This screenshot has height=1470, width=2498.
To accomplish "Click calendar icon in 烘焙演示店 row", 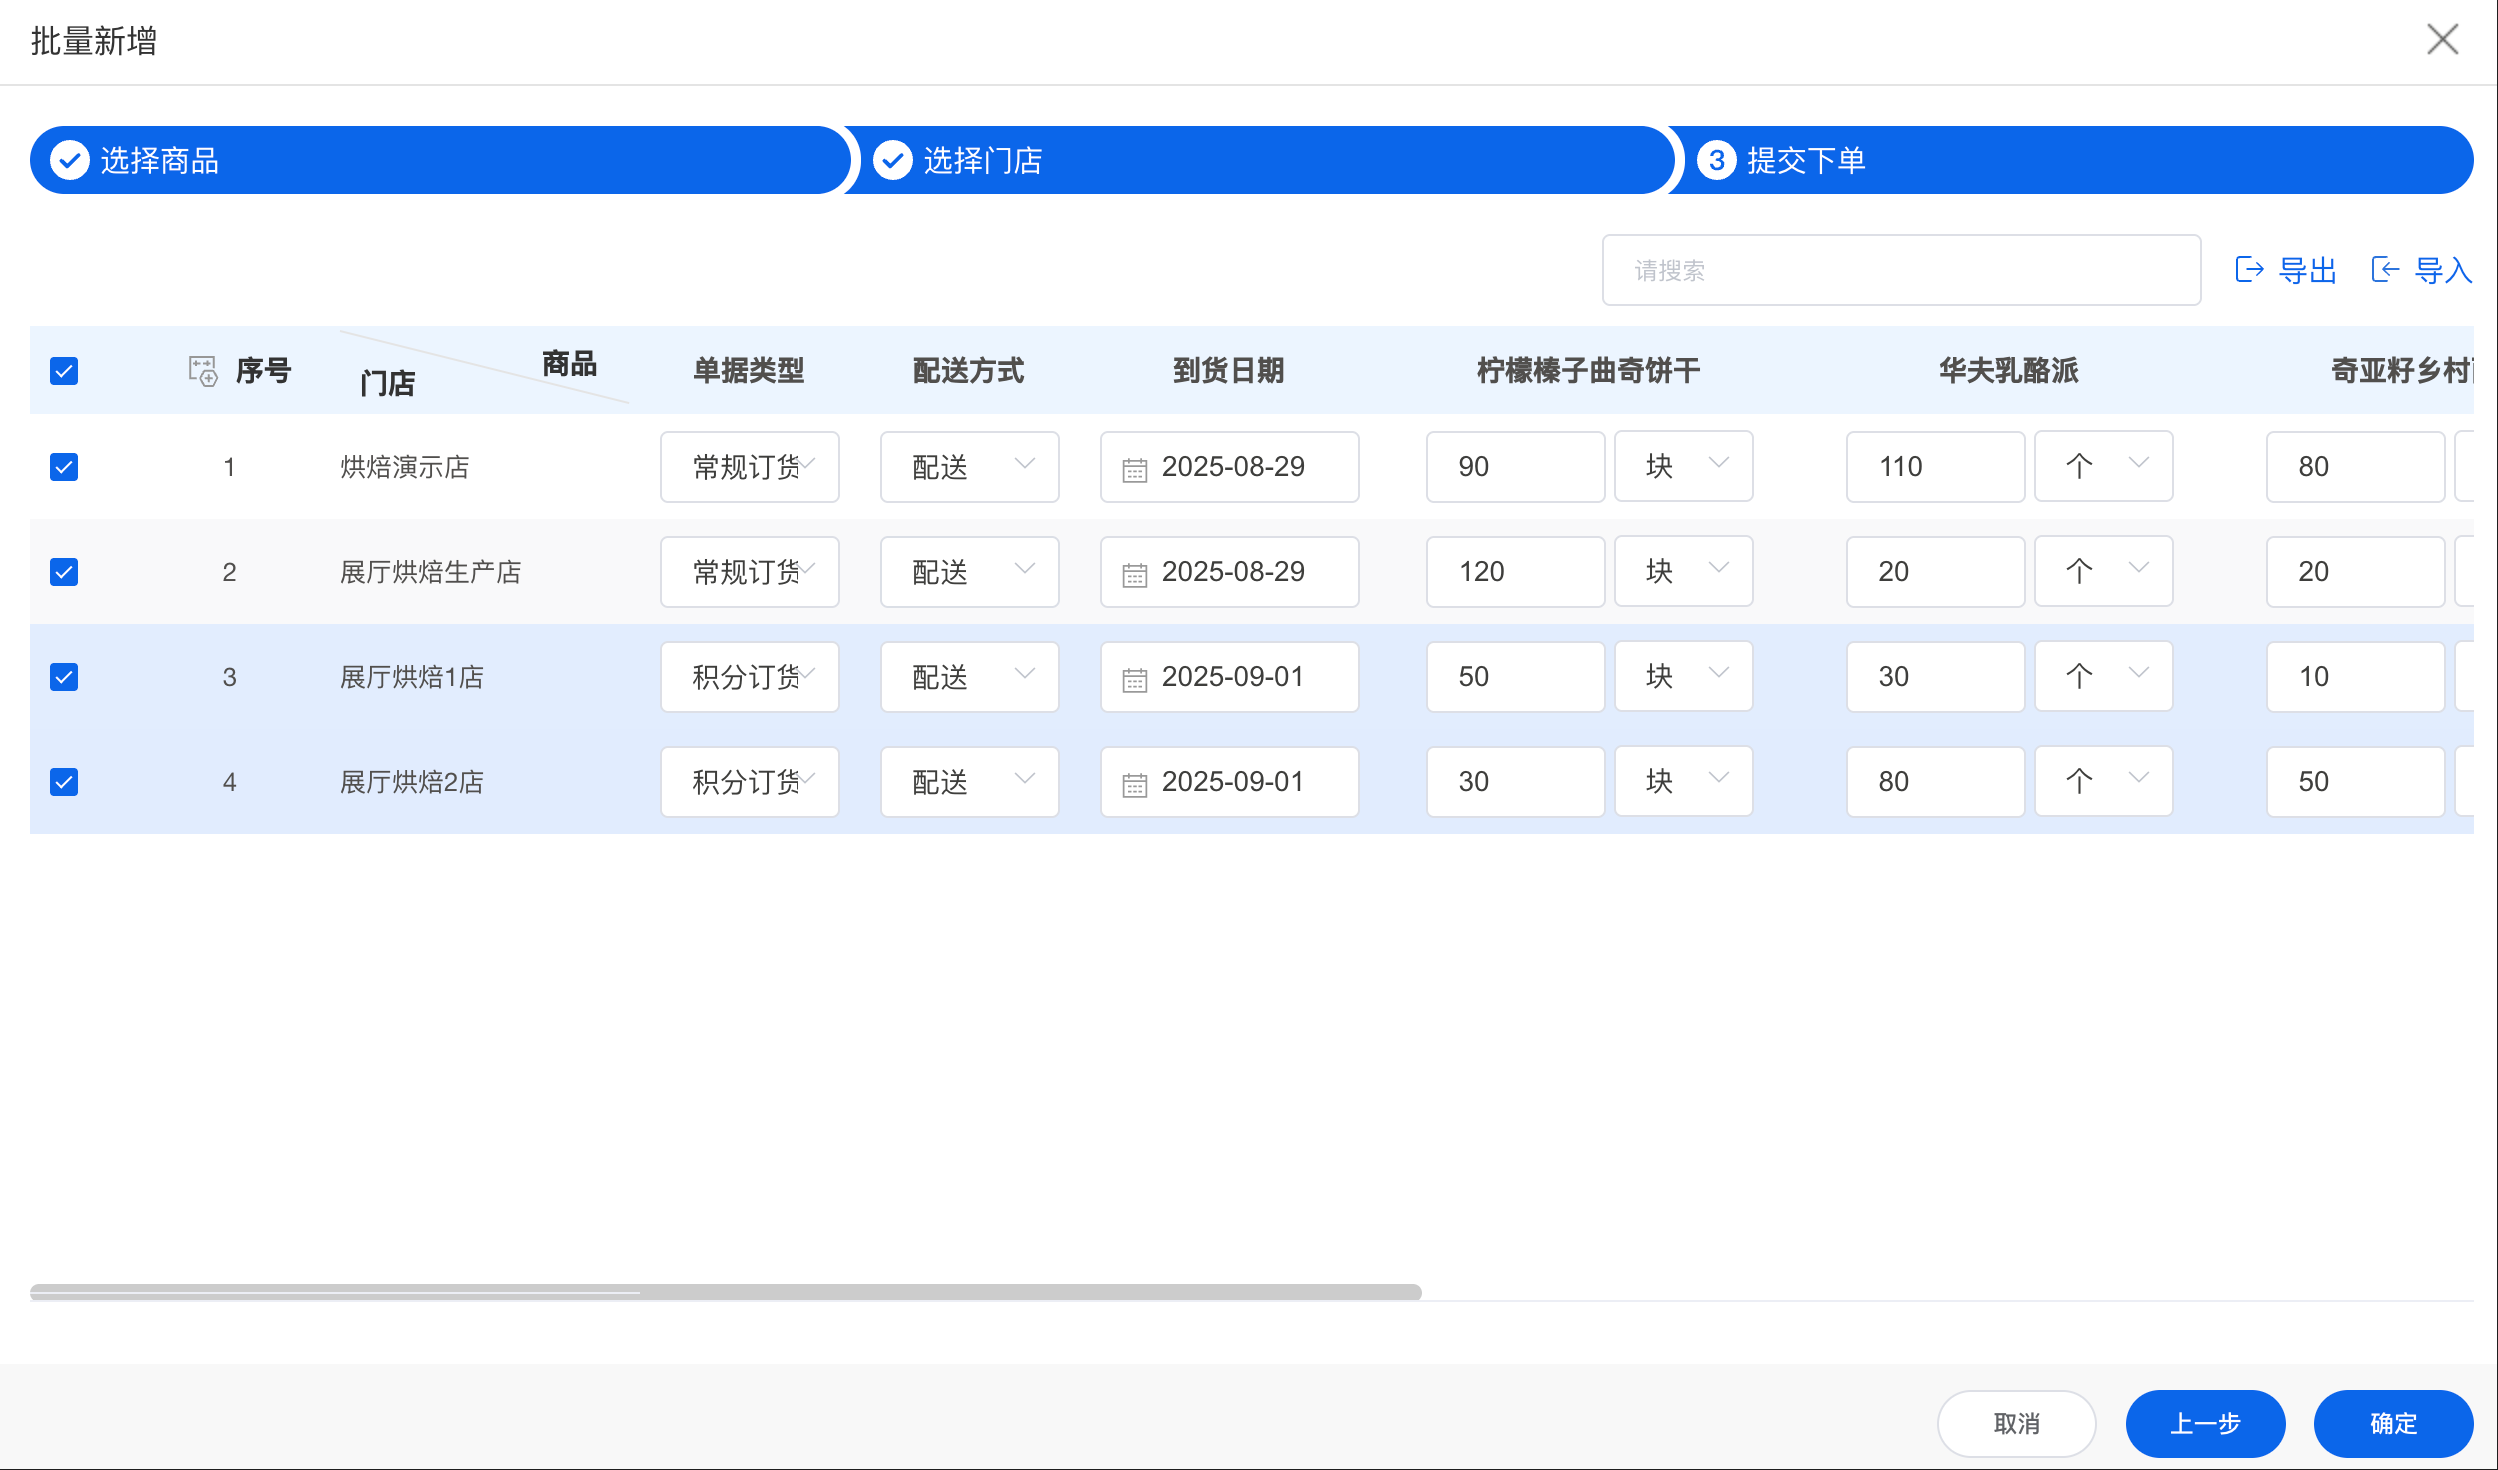I will coord(1134,468).
